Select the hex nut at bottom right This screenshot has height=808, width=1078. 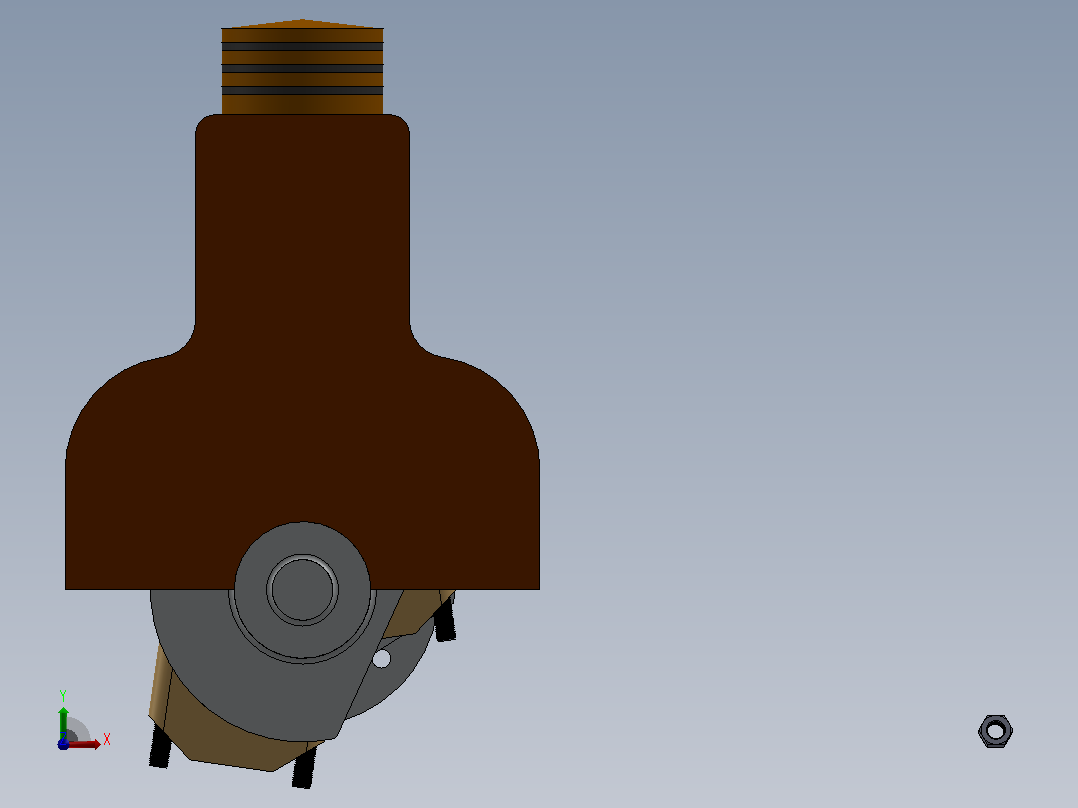pyautogui.click(x=995, y=731)
